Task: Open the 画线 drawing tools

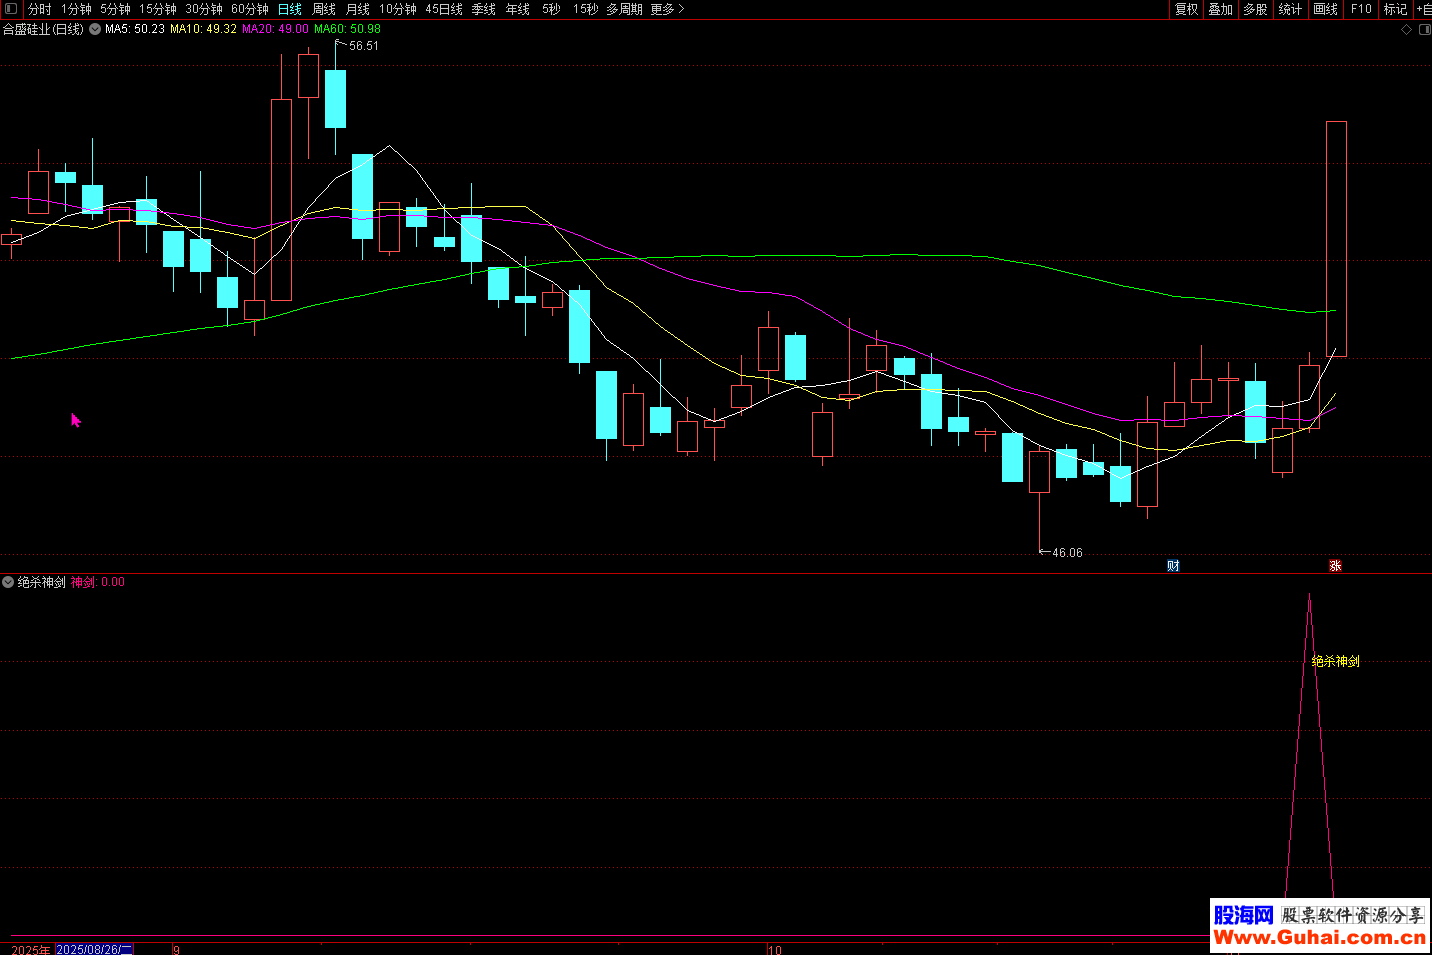Action: [x=1325, y=9]
